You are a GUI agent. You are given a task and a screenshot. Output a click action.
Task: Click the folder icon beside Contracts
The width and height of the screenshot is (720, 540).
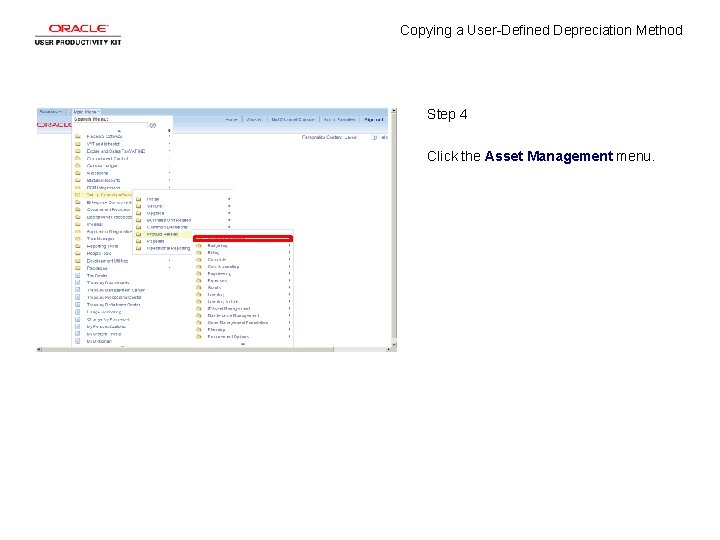pyautogui.click(x=199, y=260)
